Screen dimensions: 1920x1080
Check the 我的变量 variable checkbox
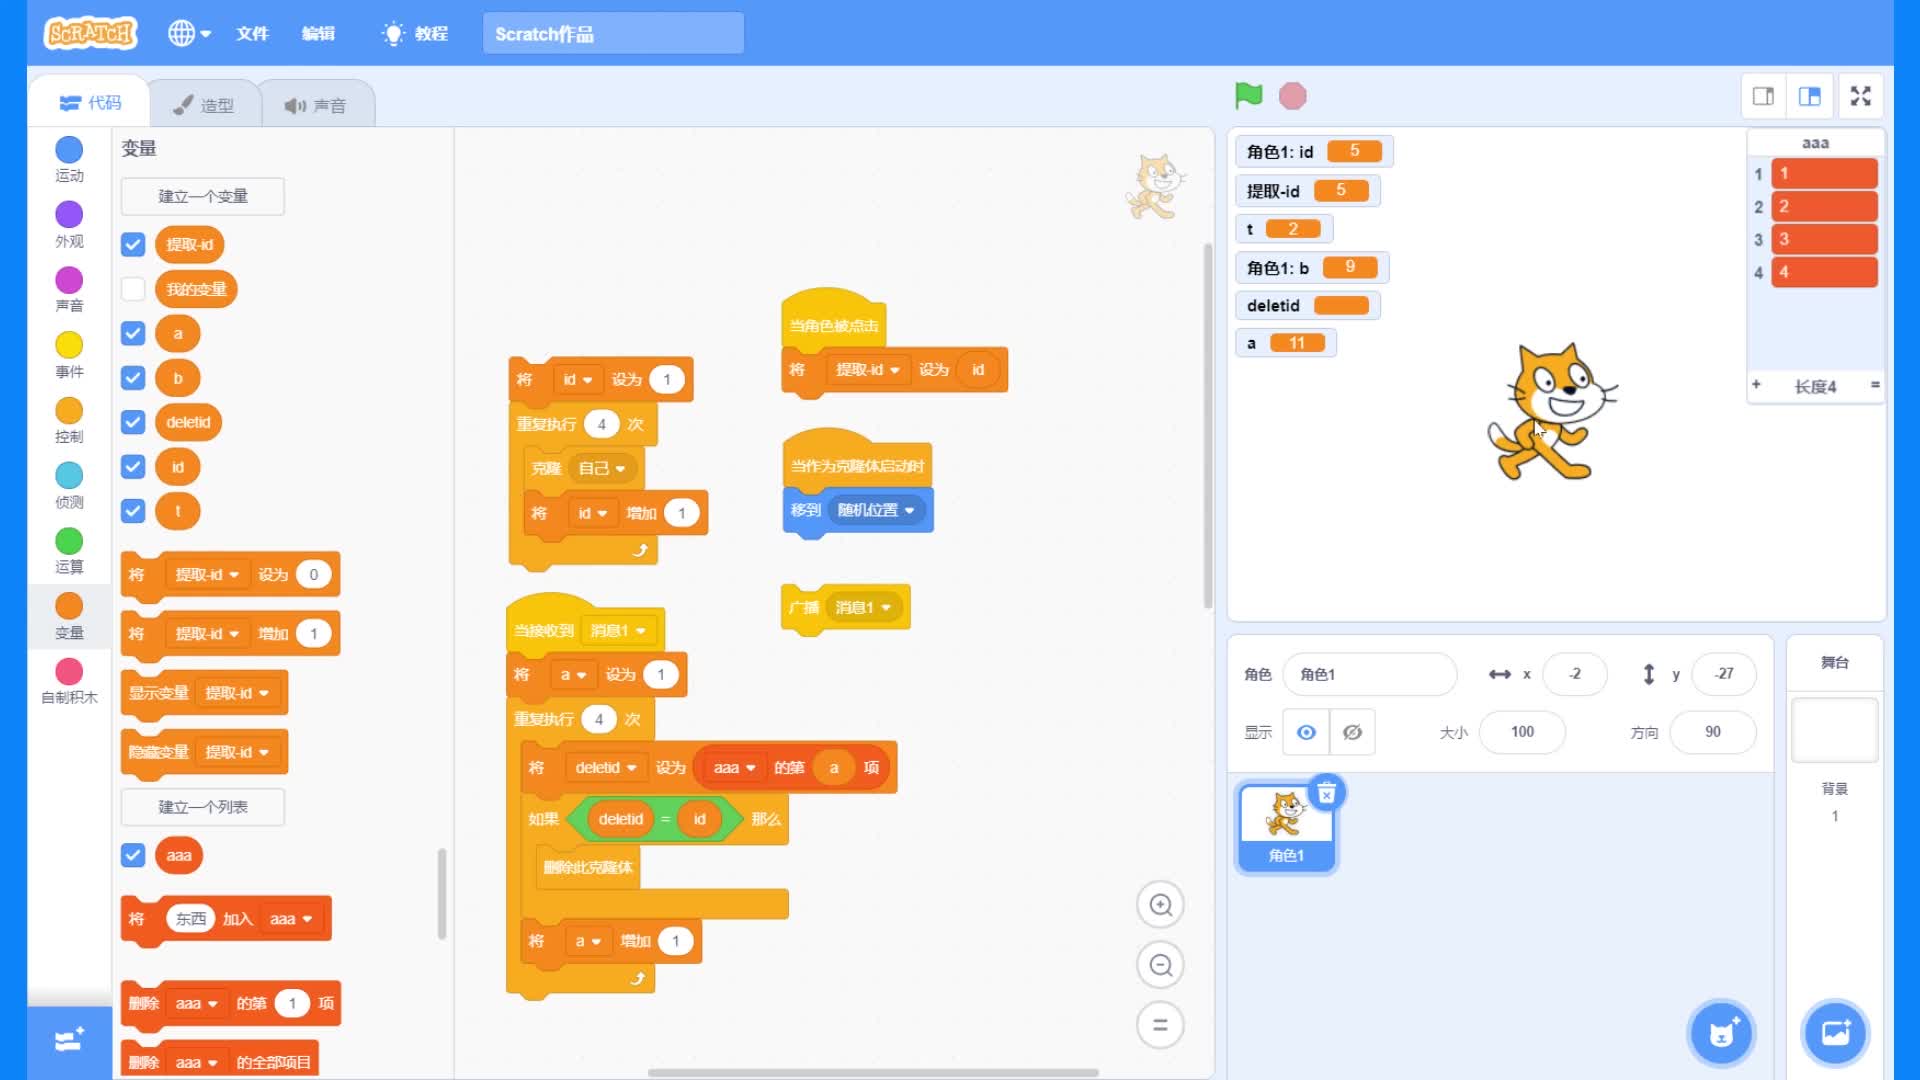click(133, 289)
